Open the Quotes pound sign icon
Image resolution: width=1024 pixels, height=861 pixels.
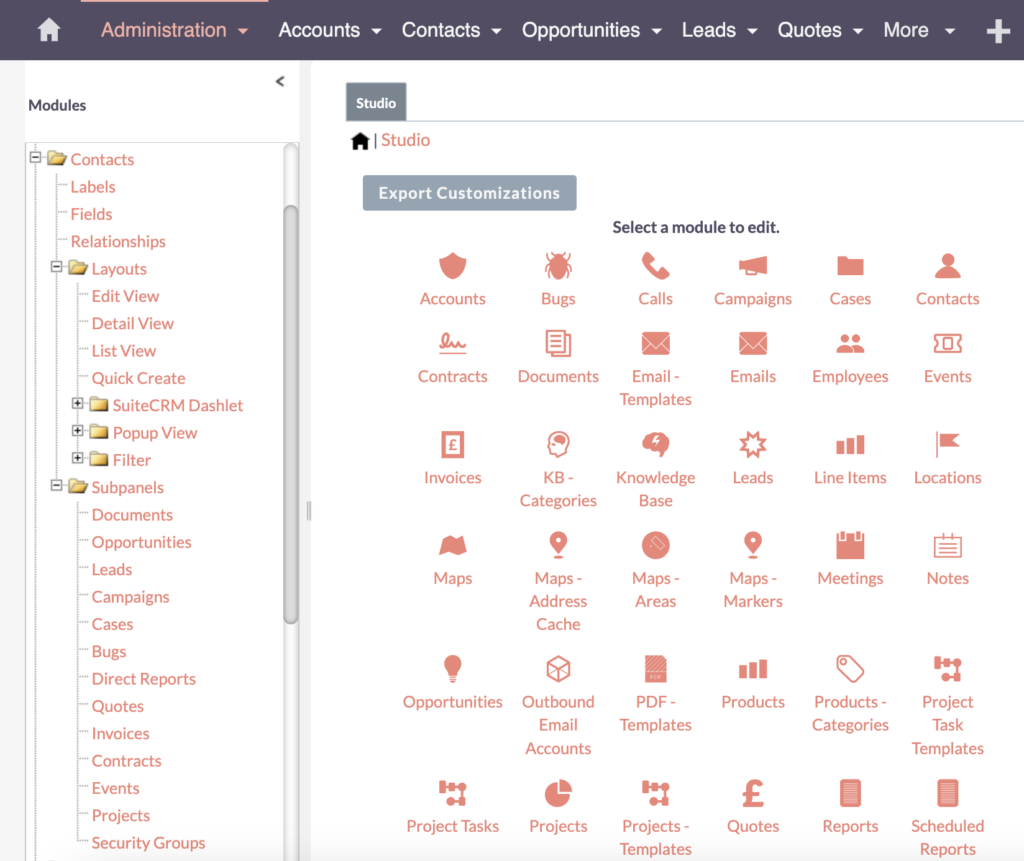(x=753, y=794)
